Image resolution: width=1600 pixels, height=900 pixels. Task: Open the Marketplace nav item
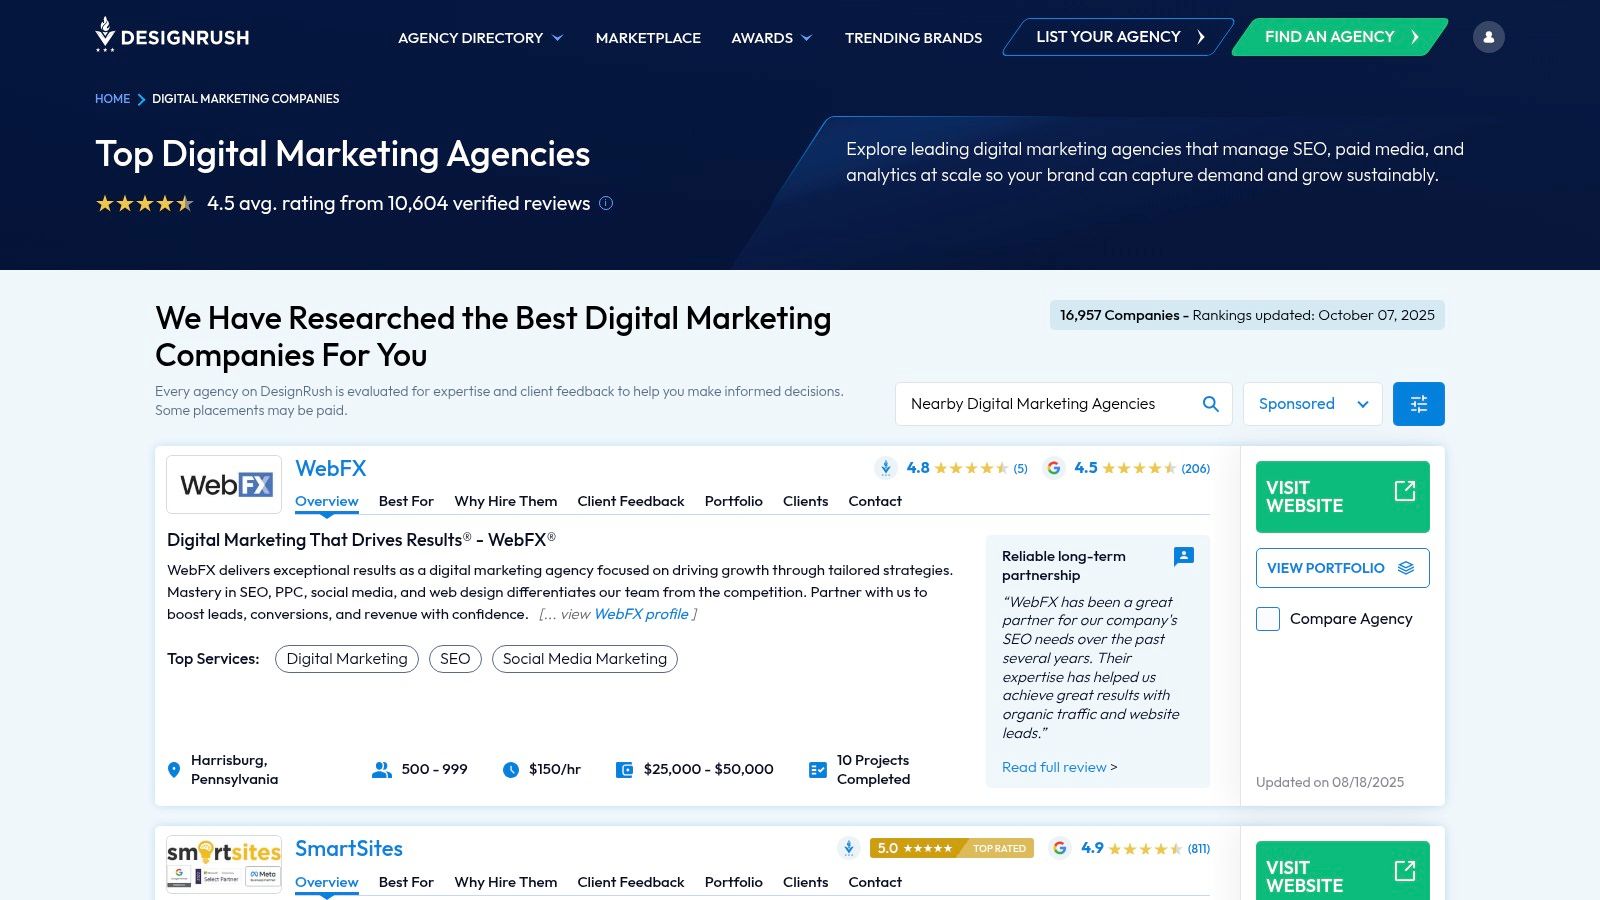pyautogui.click(x=648, y=38)
